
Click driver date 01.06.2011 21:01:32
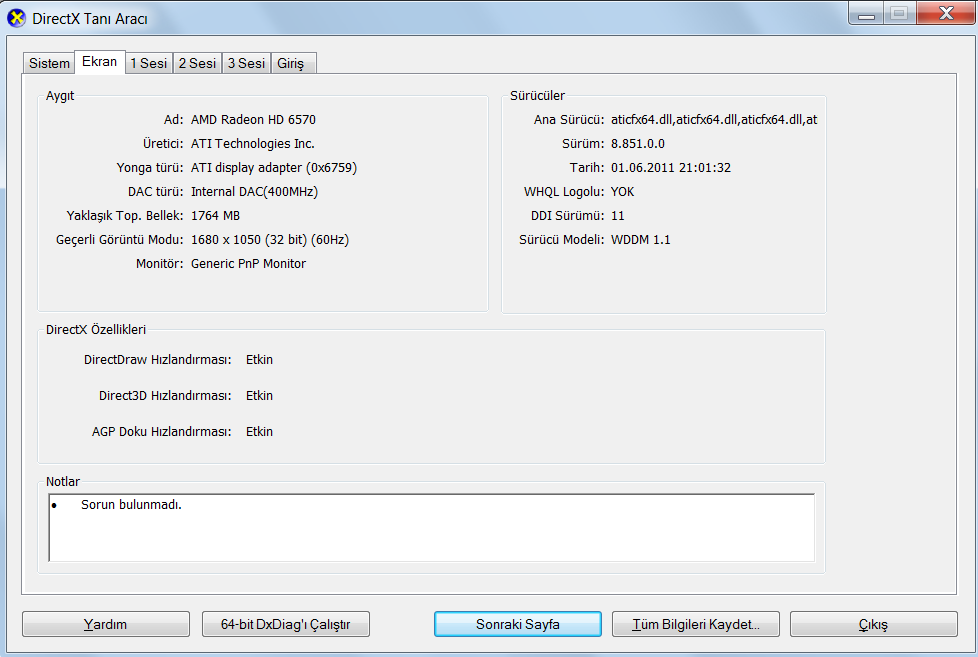coord(671,167)
